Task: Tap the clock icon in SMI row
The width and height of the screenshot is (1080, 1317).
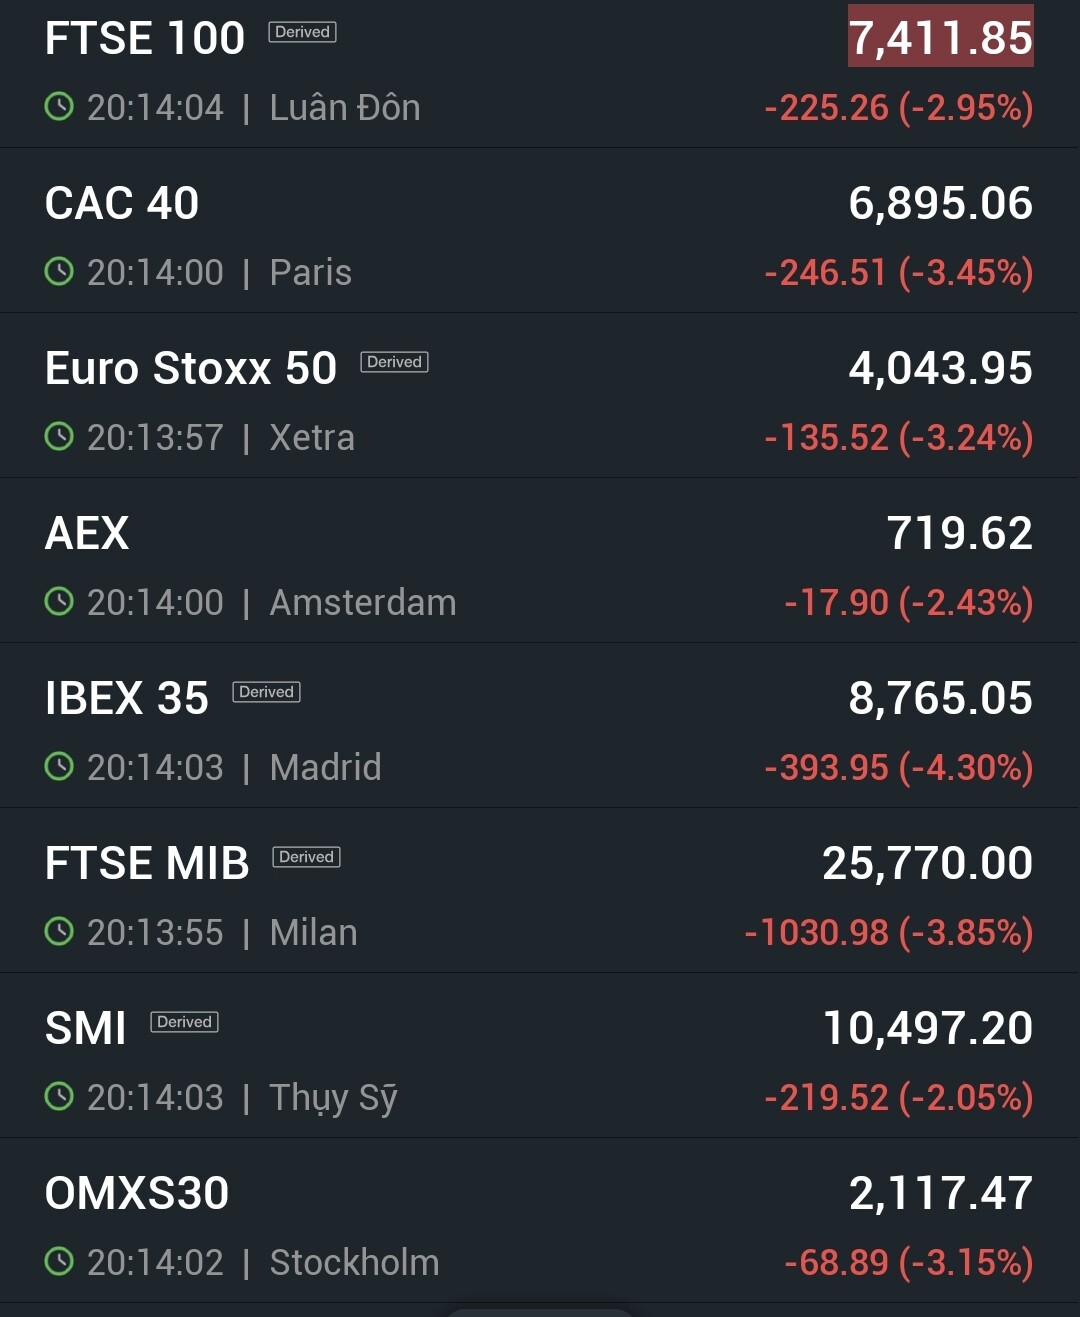Action: (x=59, y=1097)
